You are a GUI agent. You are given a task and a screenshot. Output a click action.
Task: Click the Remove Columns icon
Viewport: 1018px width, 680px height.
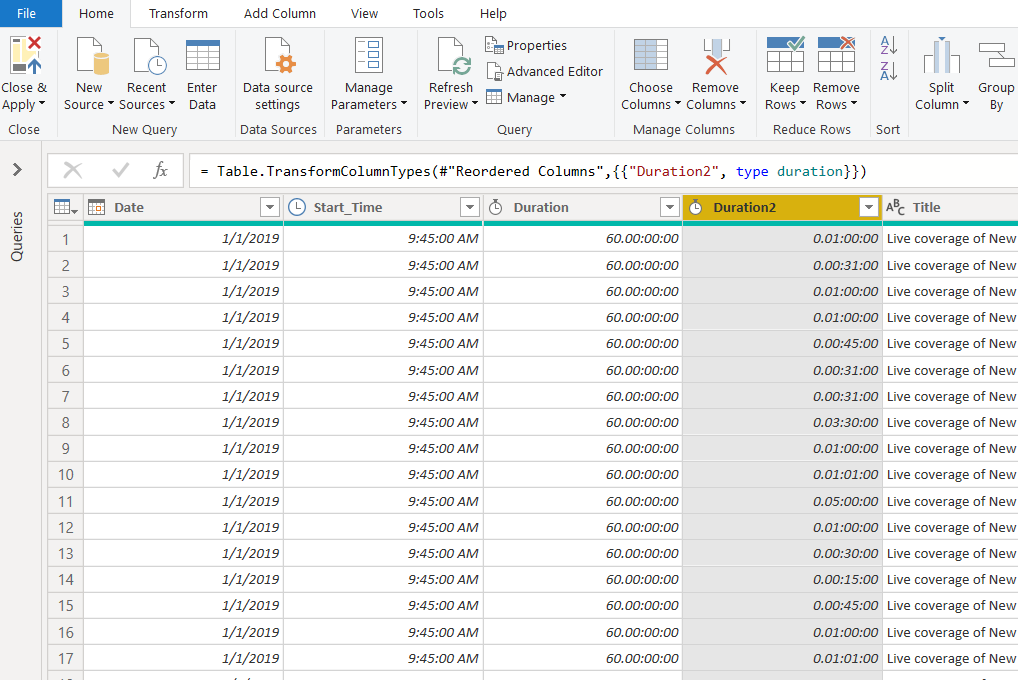point(715,56)
